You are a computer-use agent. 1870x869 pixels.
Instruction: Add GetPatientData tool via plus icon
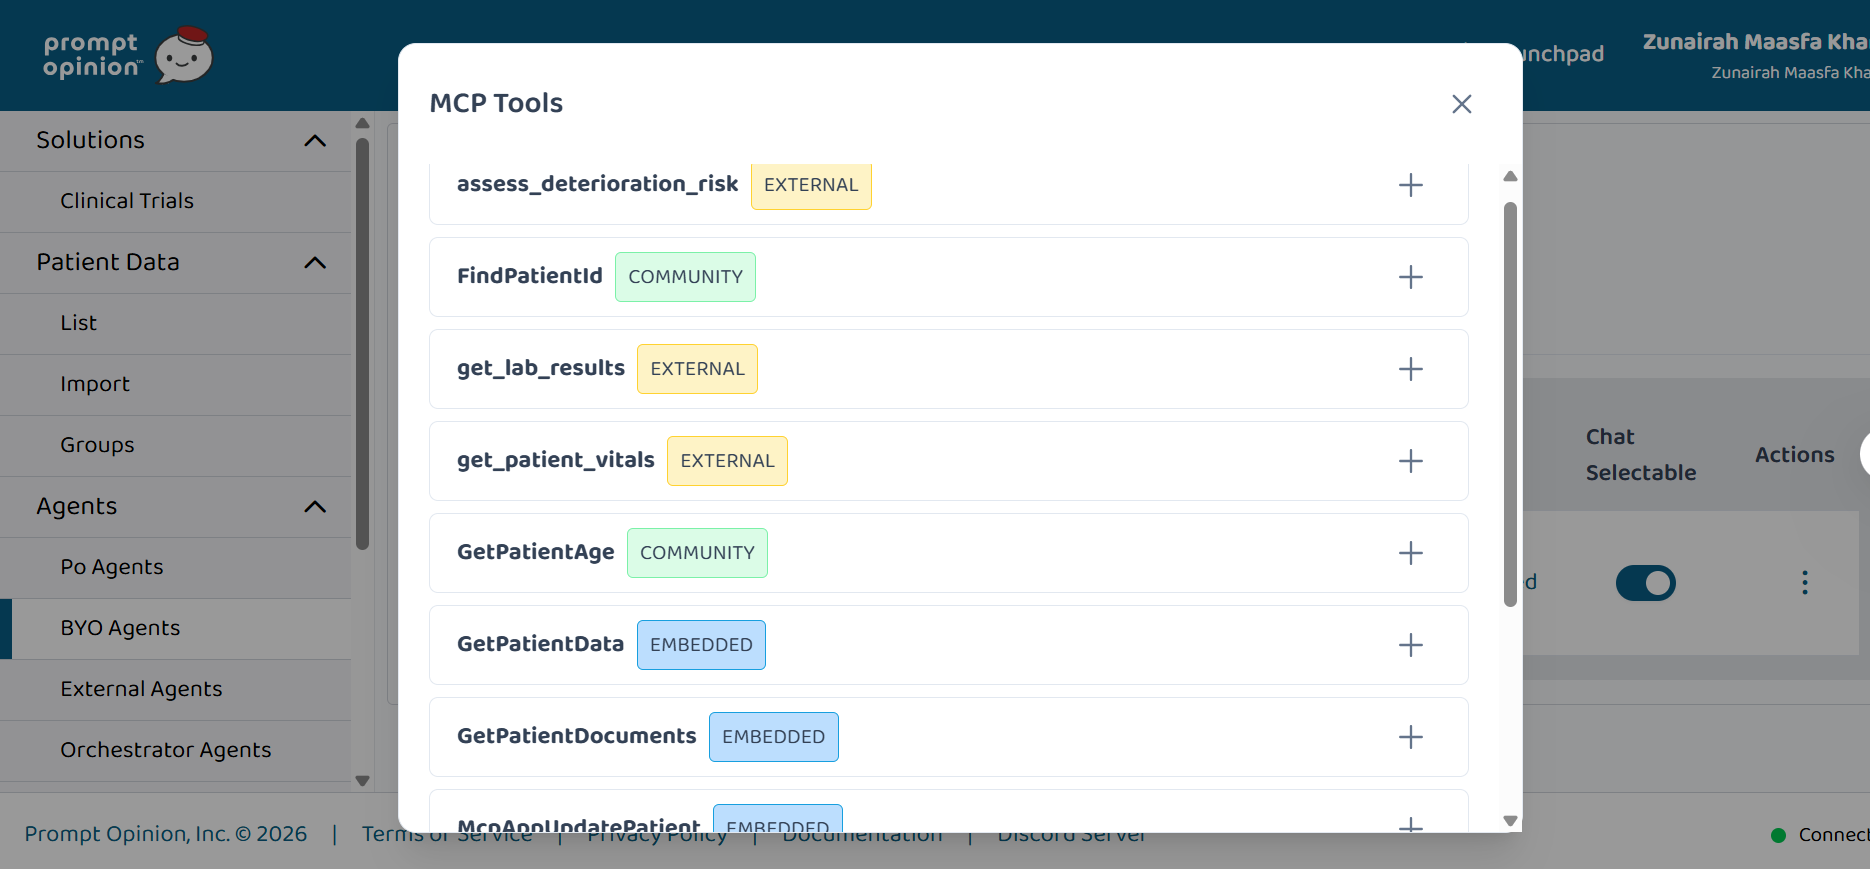click(1410, 645)
